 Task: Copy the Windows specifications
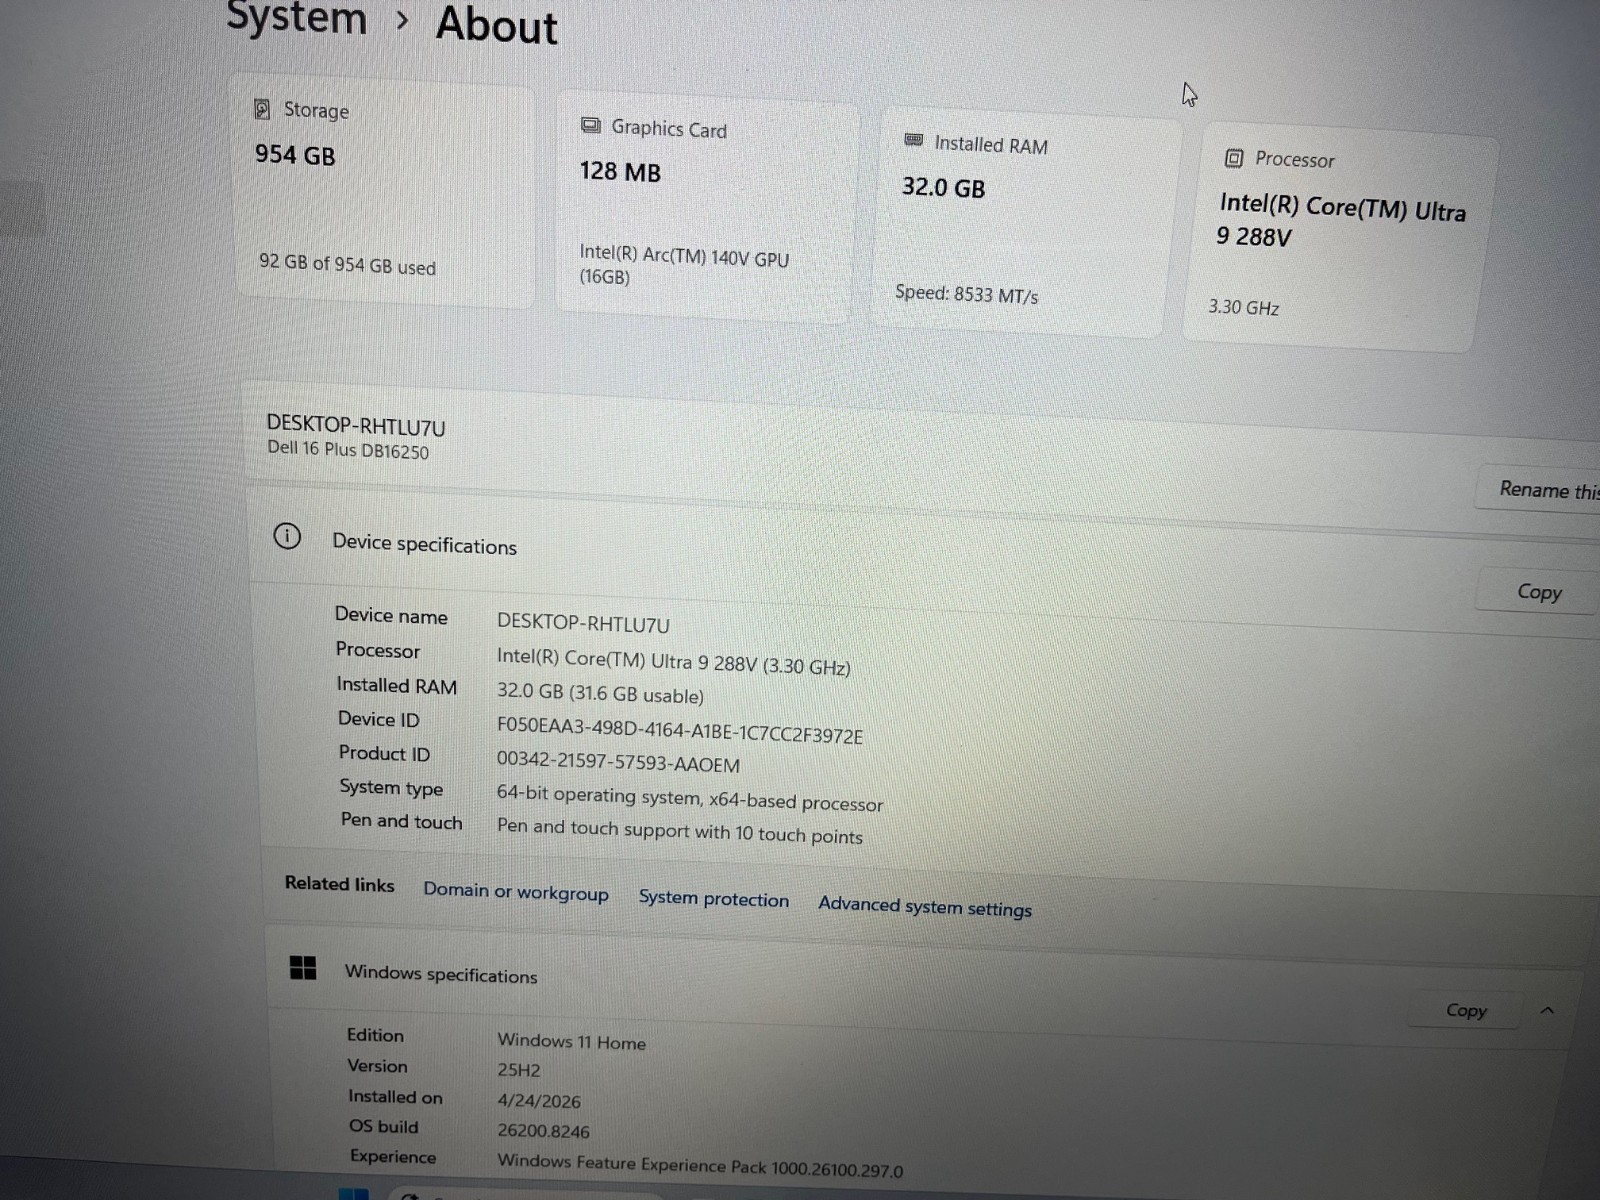(x=1466, y=1010)
